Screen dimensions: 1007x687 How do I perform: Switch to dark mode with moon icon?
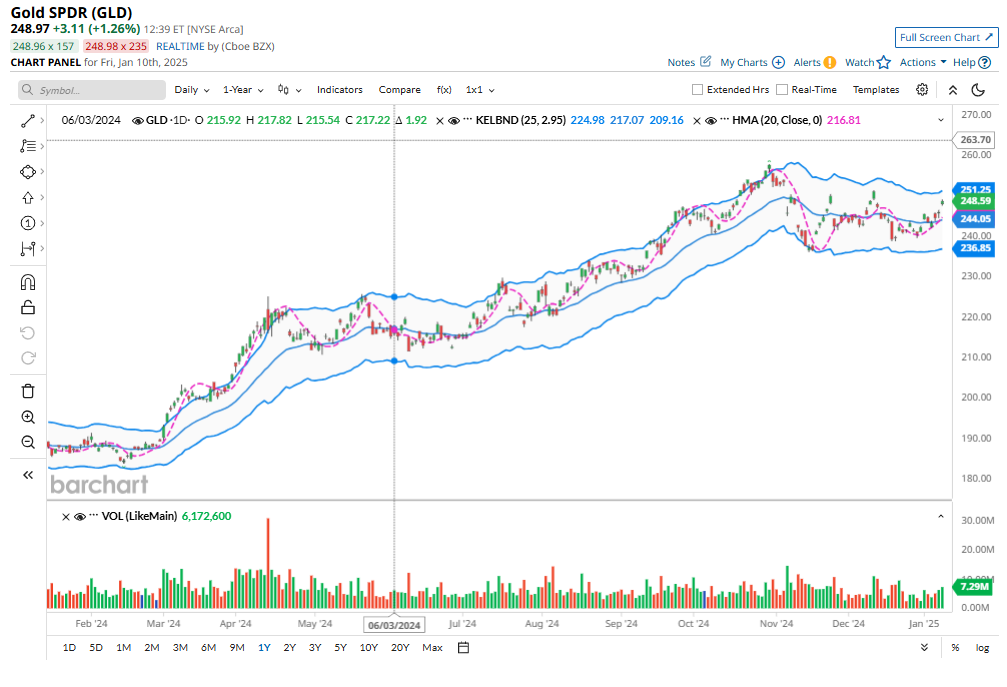[x=979, y=90]
